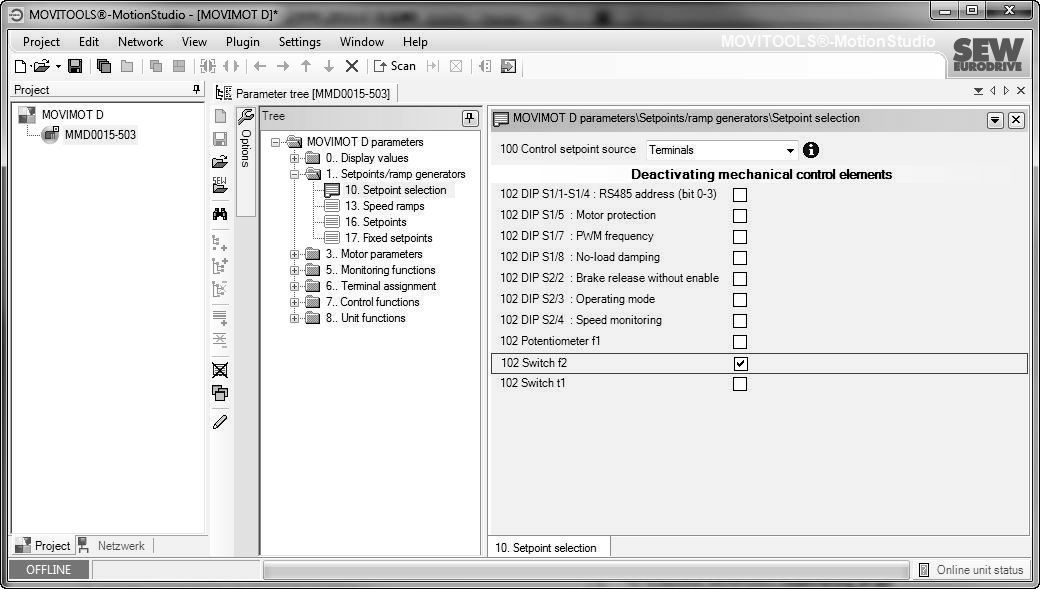Select 16. Setpoints tree item

point(375,222)
